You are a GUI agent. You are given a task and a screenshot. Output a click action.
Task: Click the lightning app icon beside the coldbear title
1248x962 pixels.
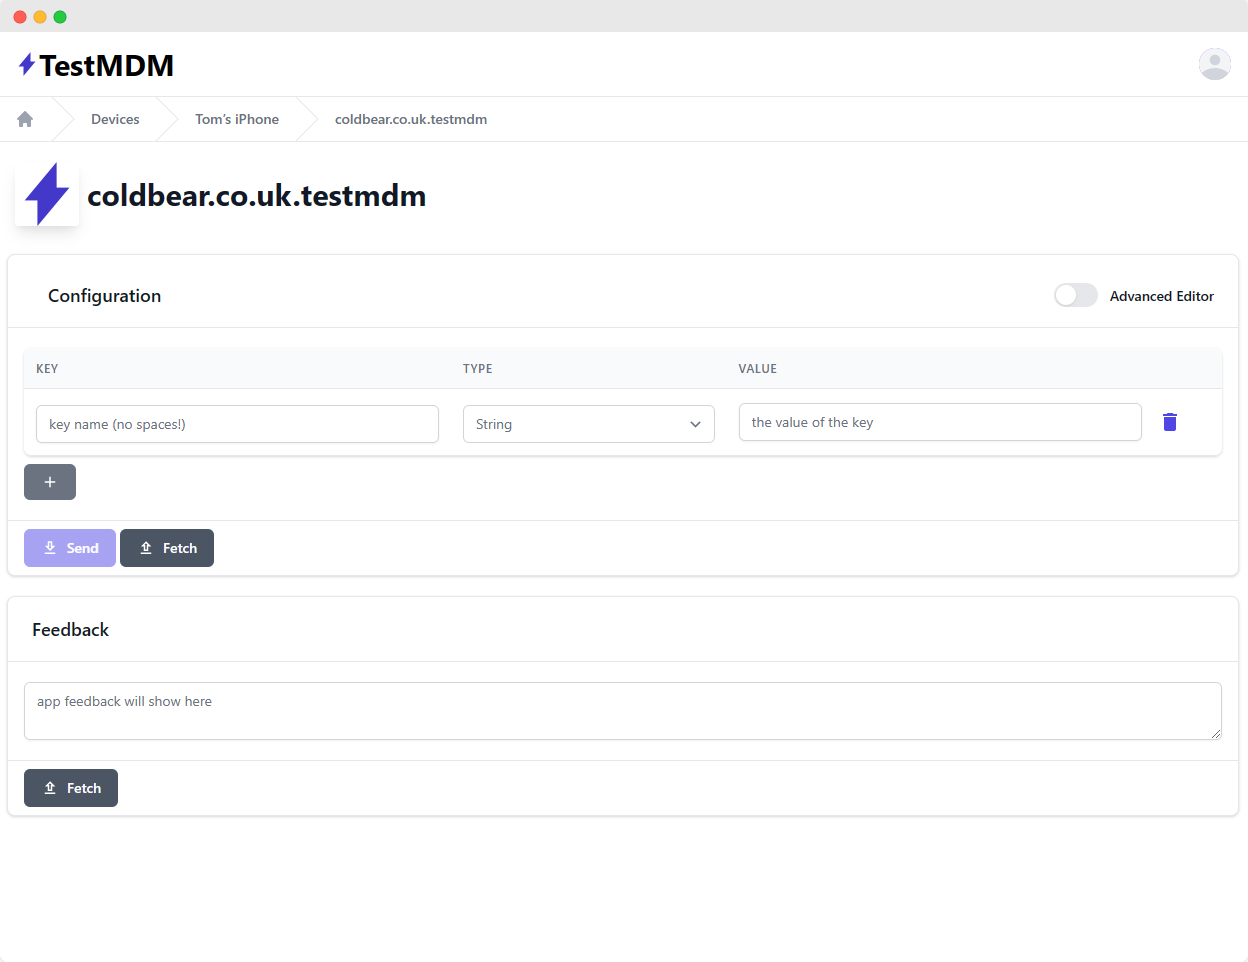pos(46,192)
